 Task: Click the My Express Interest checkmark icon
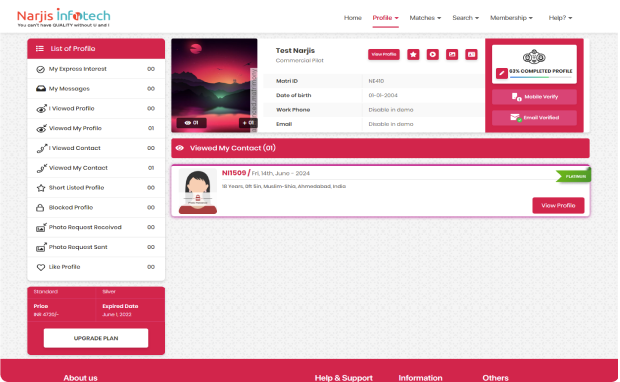click(x=40, y=69)
